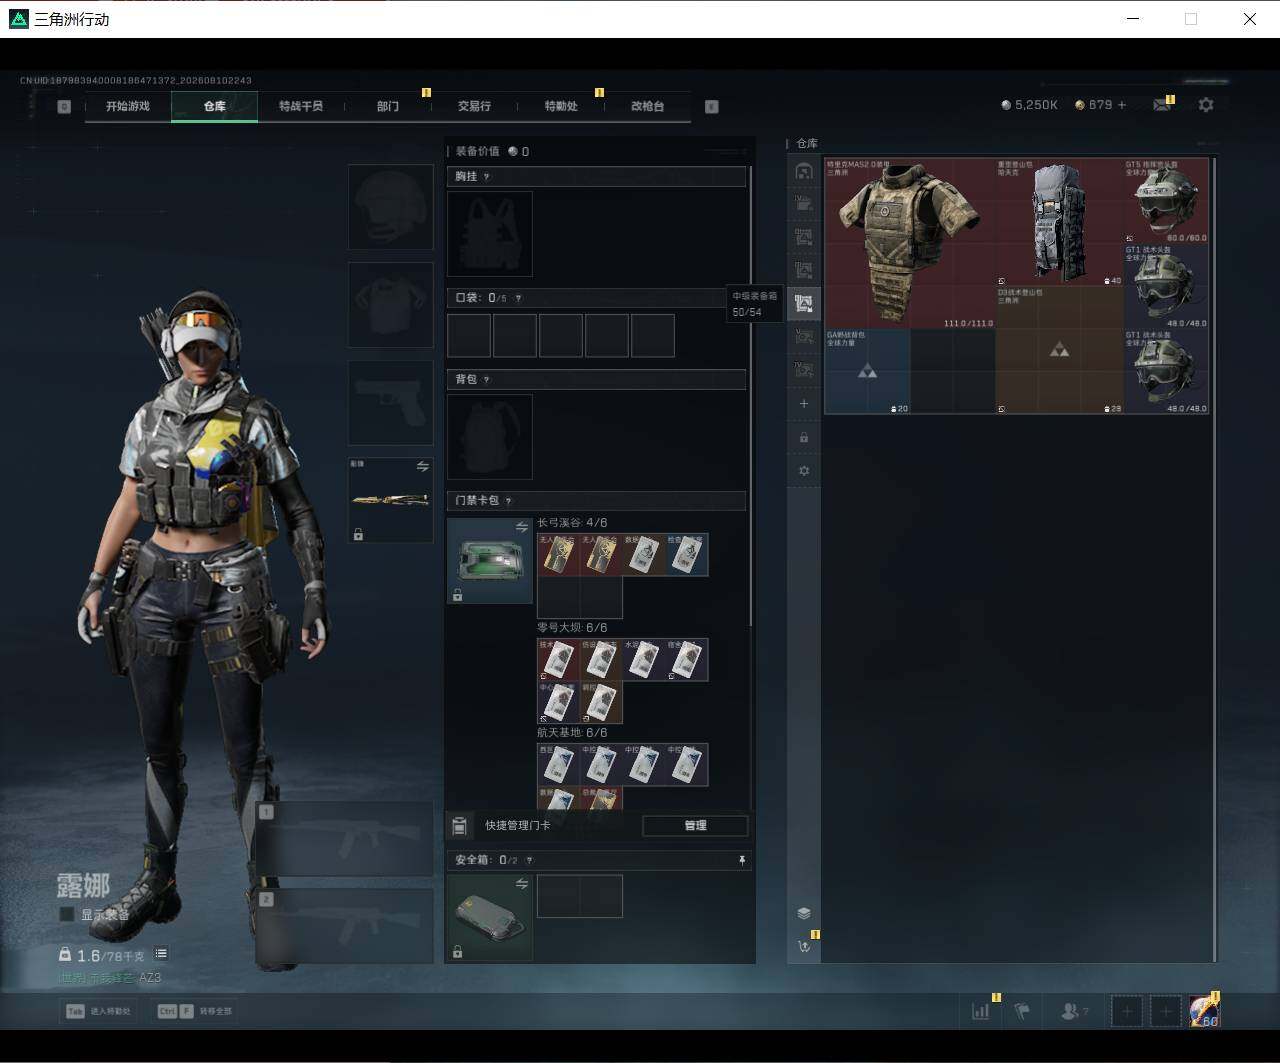Switch to the 特勤处 tab

[x=561, y=106]
